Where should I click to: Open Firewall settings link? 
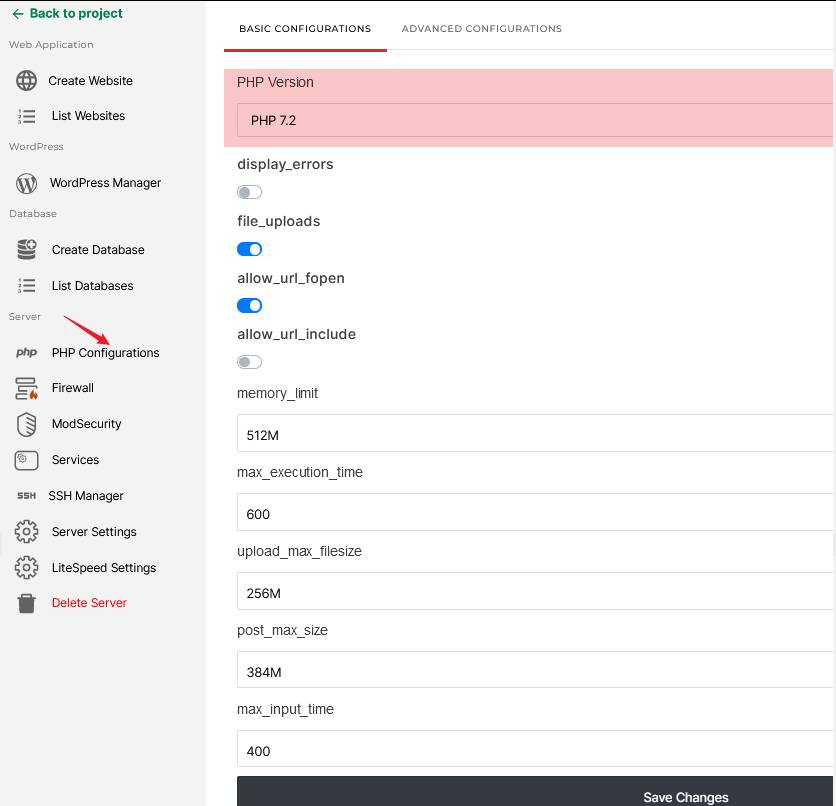pos(73,388)
